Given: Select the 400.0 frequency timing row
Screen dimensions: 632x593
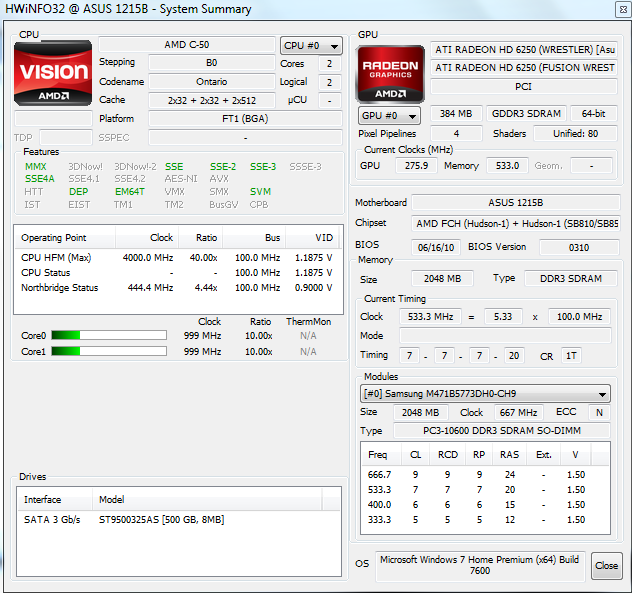Looking at the screenshot, I should [485, 505].
